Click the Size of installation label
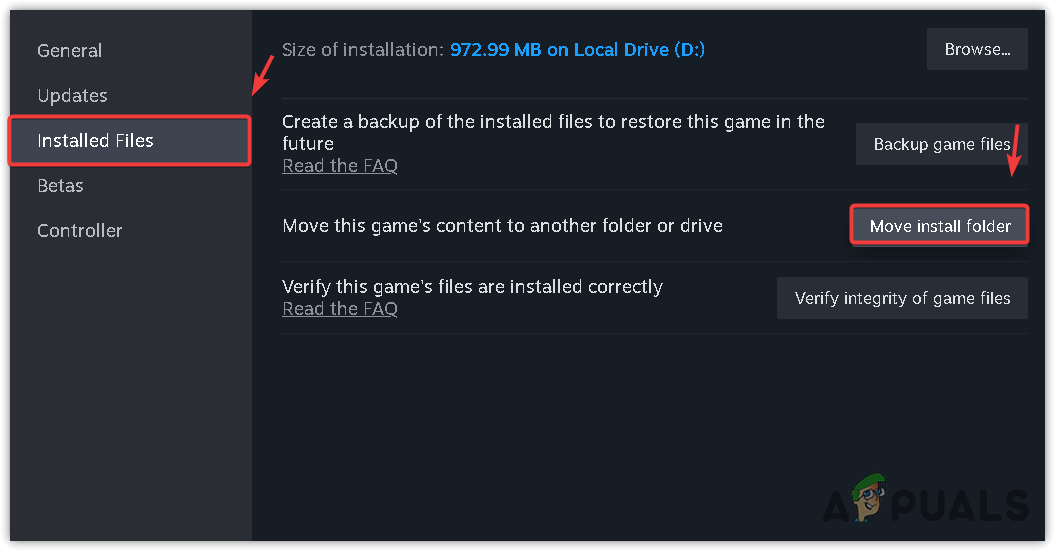Screen dimensions: 1055x551 [x=362, y=49]
